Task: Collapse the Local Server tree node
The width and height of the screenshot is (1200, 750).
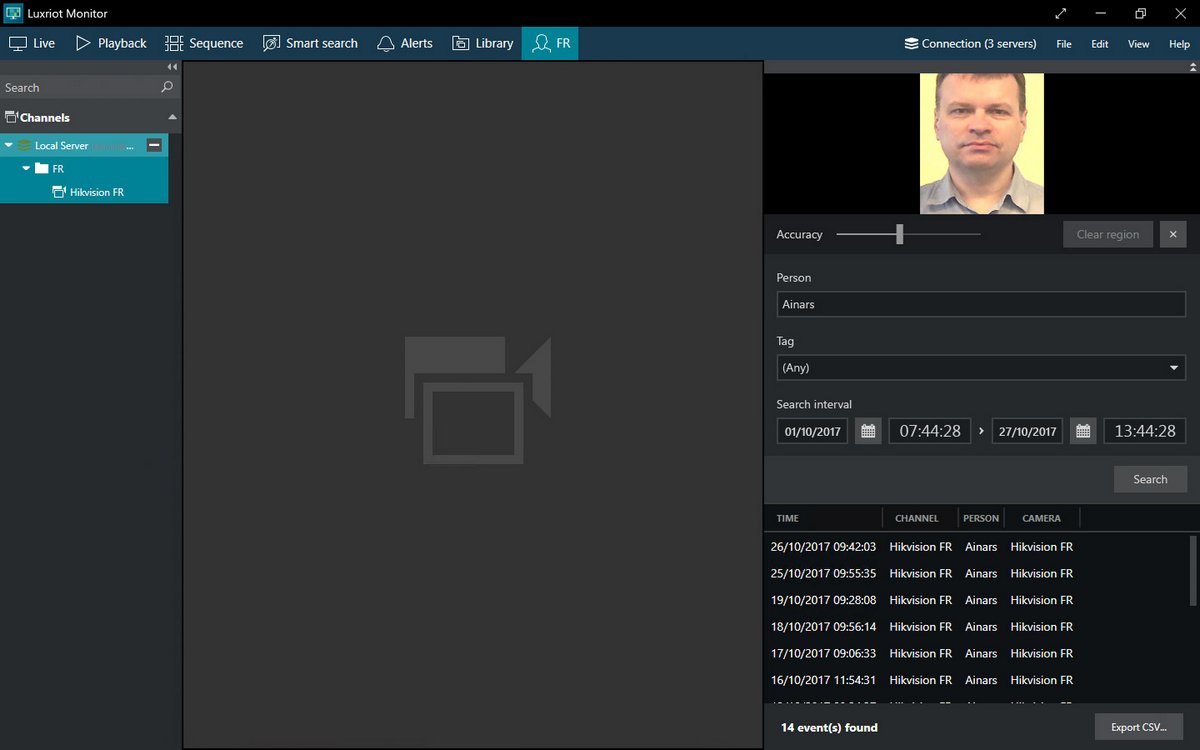Action: [x=9, y=145]
